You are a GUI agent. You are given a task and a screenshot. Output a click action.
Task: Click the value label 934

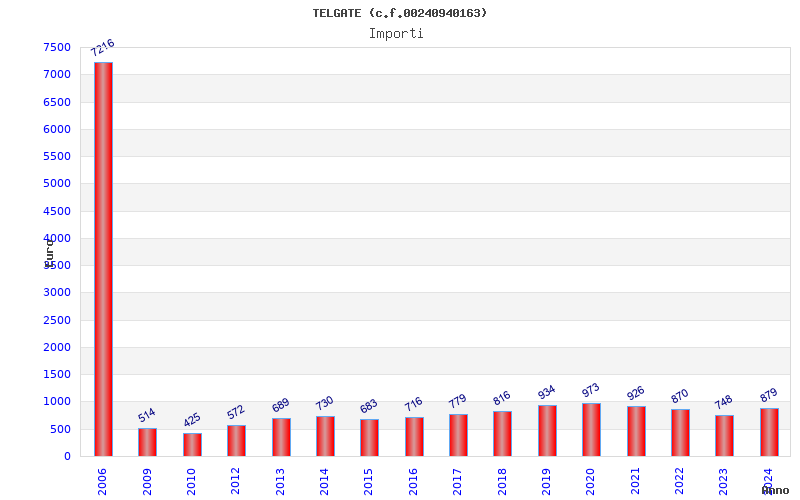tap(546, 392)
